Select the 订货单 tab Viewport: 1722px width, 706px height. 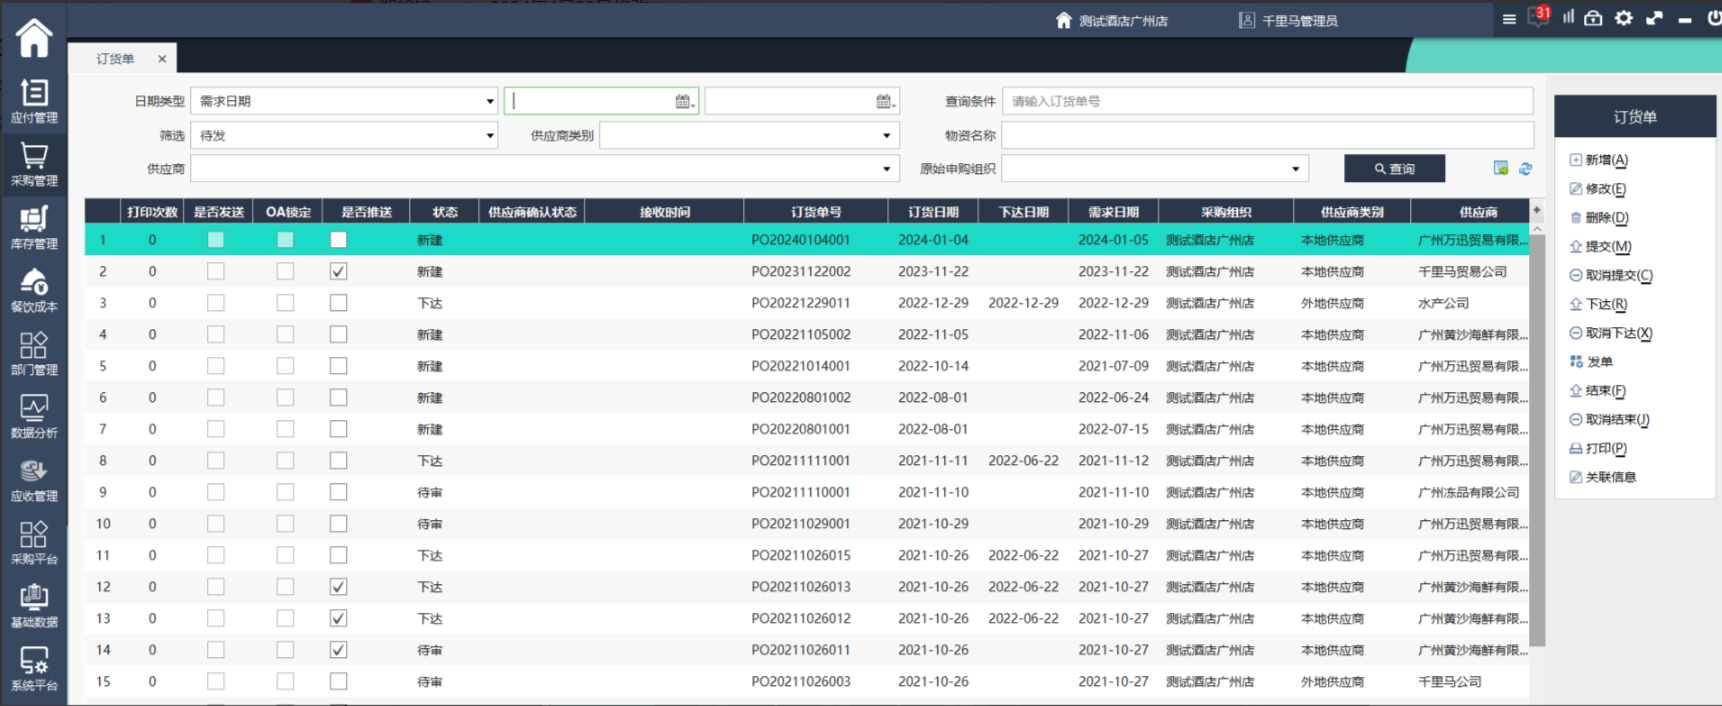[x=116, y=59]
